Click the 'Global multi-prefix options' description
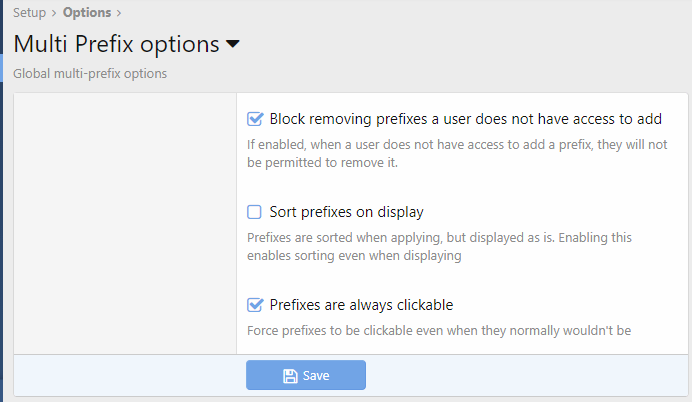Viewport: 692px width, 402px height. 90,74
